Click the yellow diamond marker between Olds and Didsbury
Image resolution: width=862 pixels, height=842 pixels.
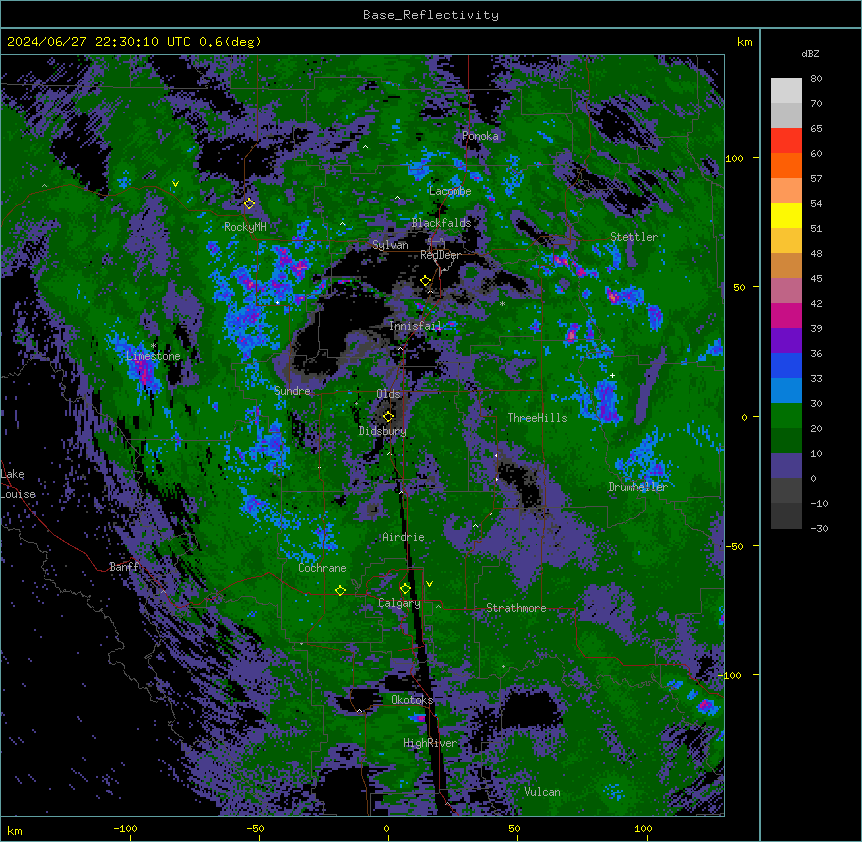(x=388, y=416)
